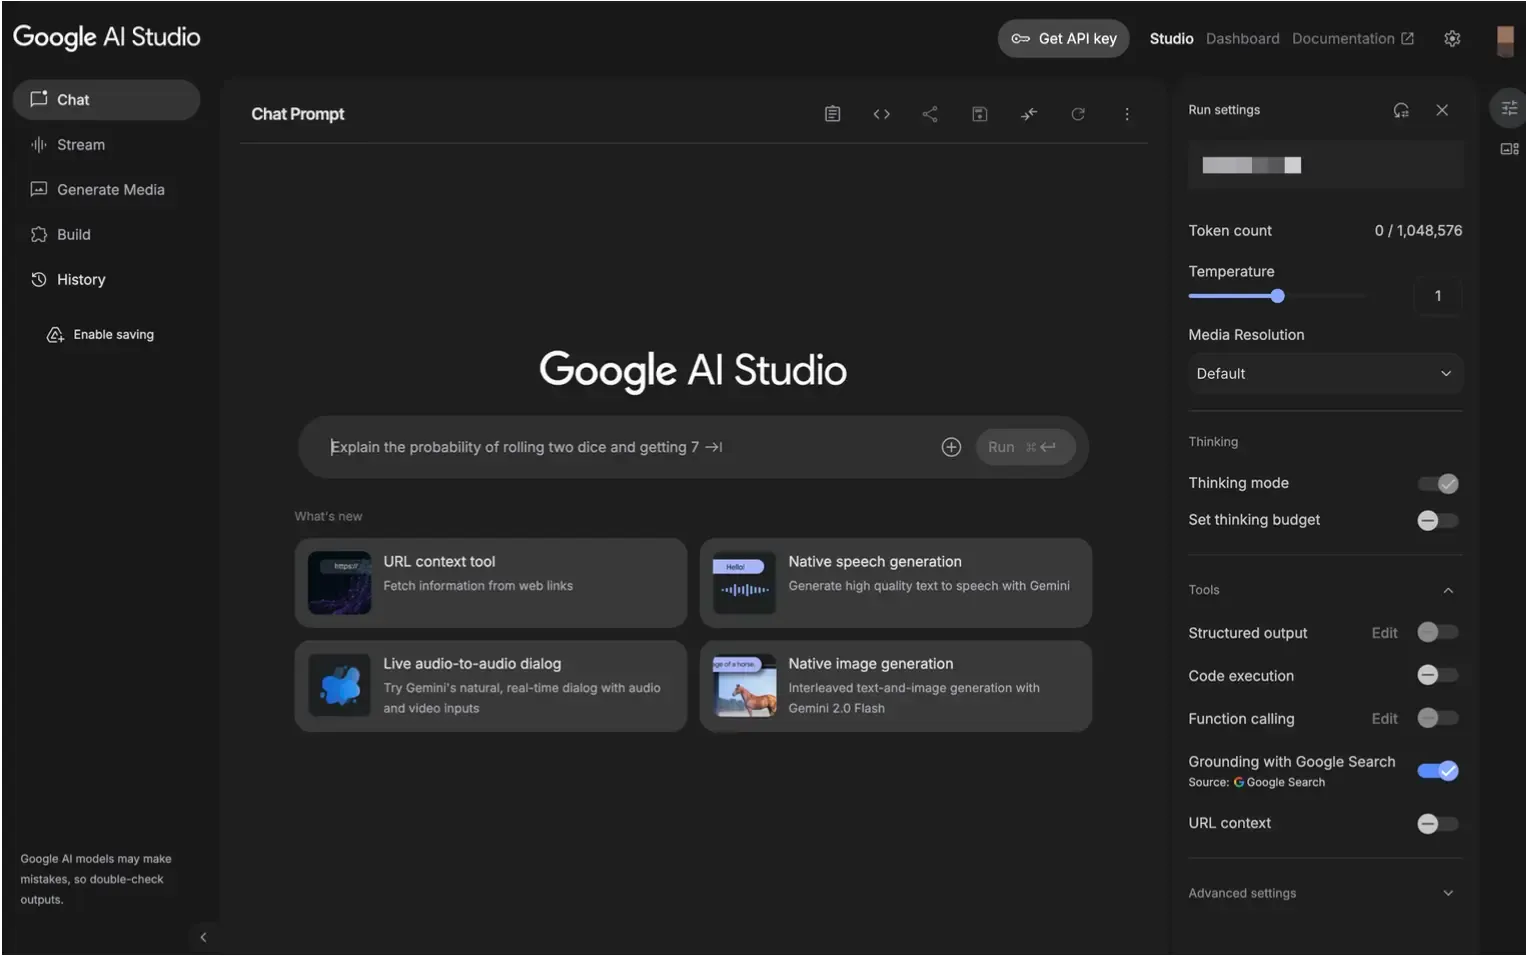Image resolution: width=1526 pixels, height=956 pixels.
Task: Click Edit next to Function calling
Action: [1384, 718]
